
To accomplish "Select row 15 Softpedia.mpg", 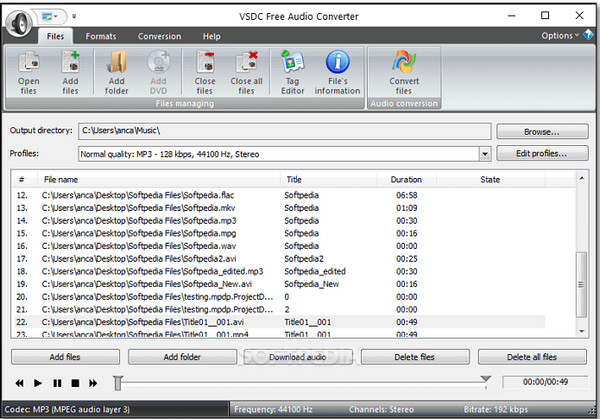I will (279, 233).
